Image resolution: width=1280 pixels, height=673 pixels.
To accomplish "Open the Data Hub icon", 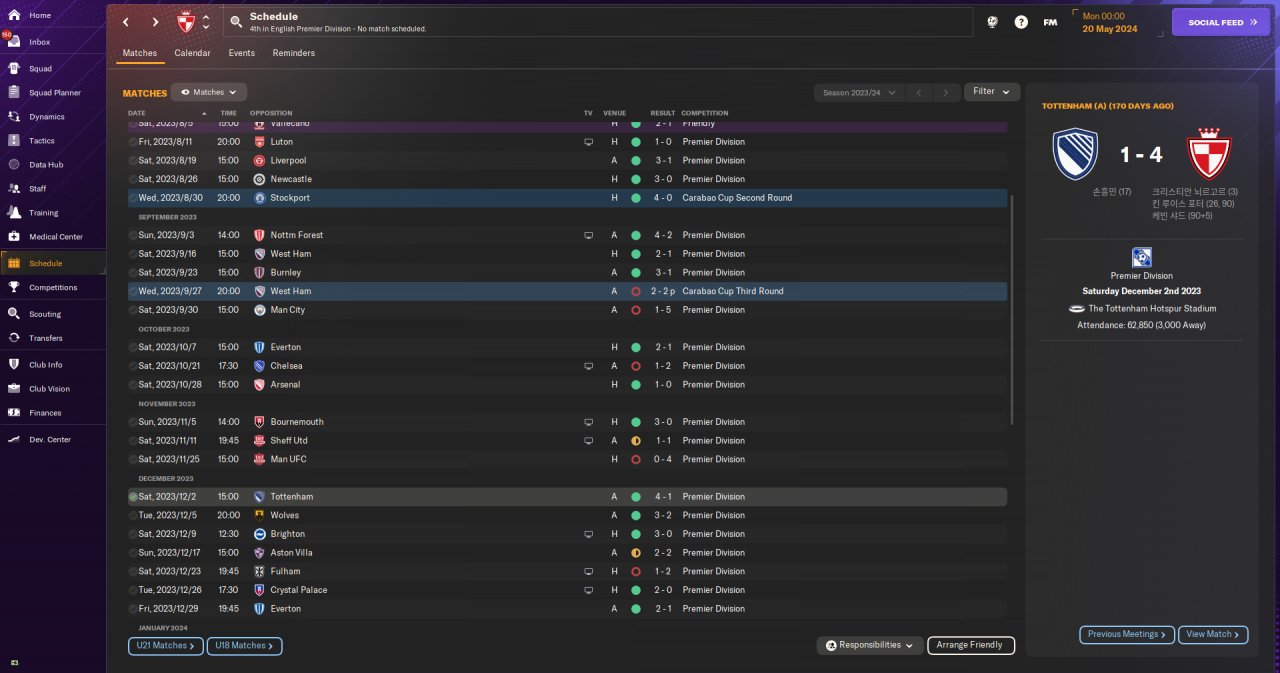I will pos(14,164).
